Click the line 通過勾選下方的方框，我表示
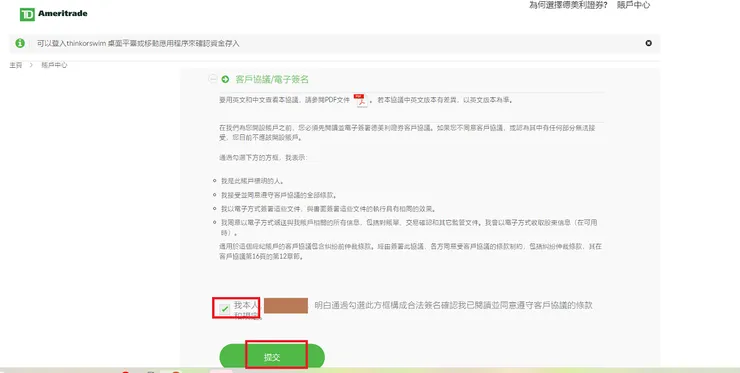 [x=263, y=158]
